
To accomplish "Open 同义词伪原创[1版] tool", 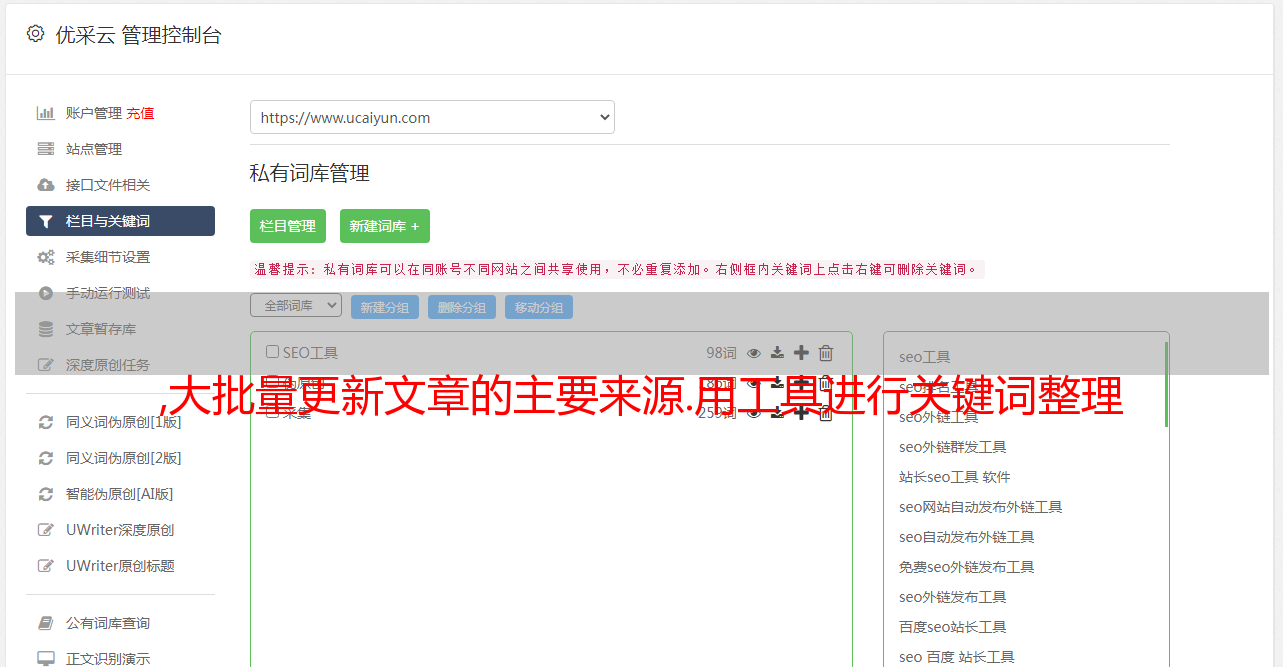I will (124, 422).
